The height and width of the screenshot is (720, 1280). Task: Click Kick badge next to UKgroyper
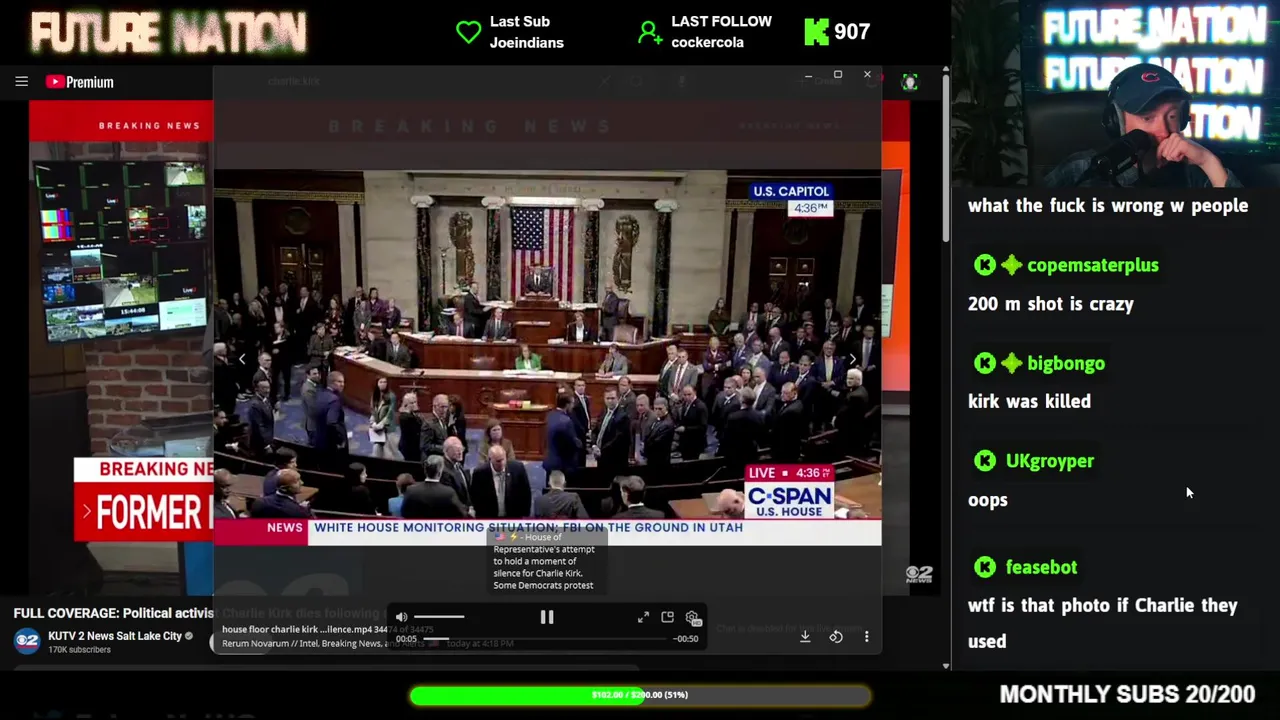pos(985,461)
